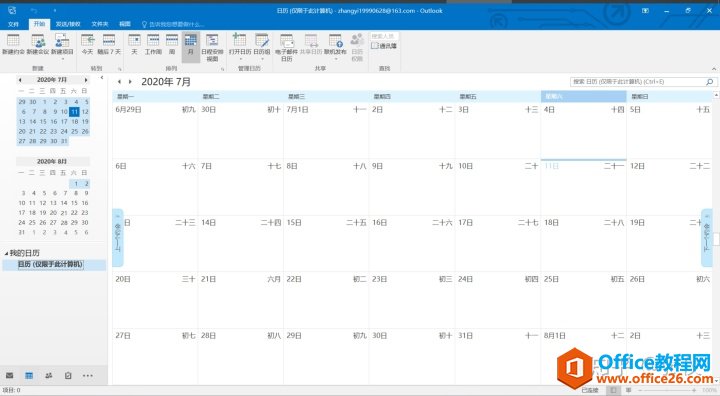Open ribbon display options
This screenshot has width=720, height=396.
tap(646, 11)
